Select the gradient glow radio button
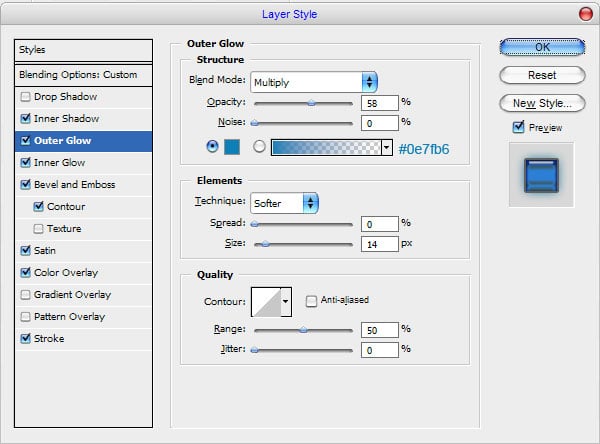The width and height of the screenshot is (600, 444). point(260,147)
